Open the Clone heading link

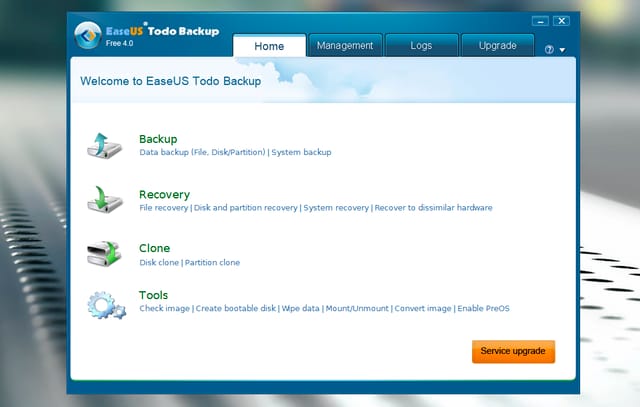click(154, 248)
